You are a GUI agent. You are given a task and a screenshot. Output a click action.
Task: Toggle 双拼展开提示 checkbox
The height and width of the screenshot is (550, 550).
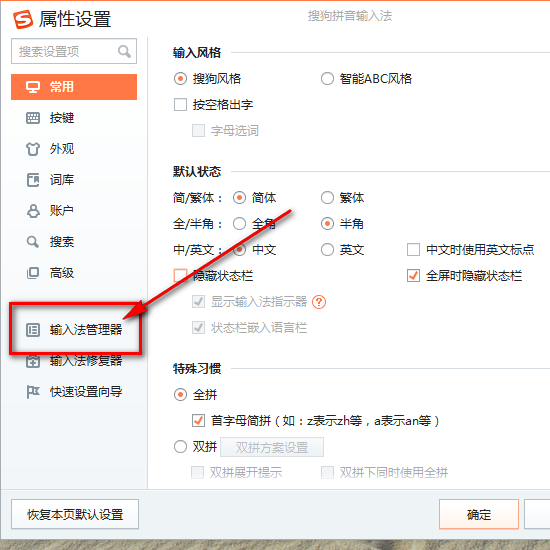pos(197,472)
